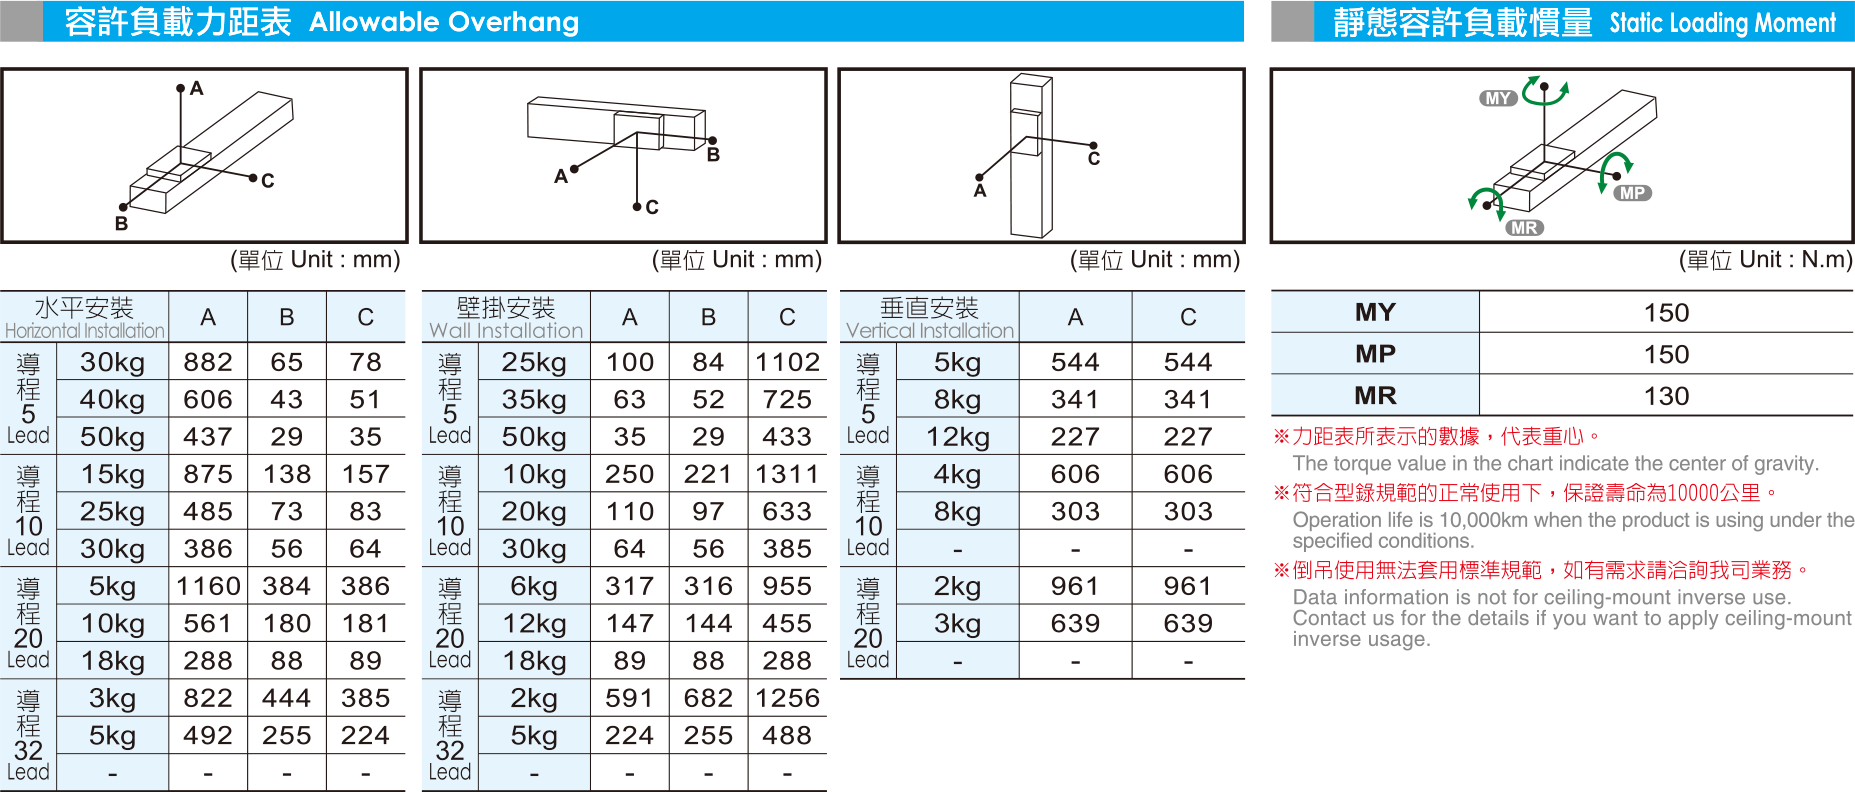Click the MR row value 130
Viewport: 1855px width, 792px height.
pos(1666,396)
